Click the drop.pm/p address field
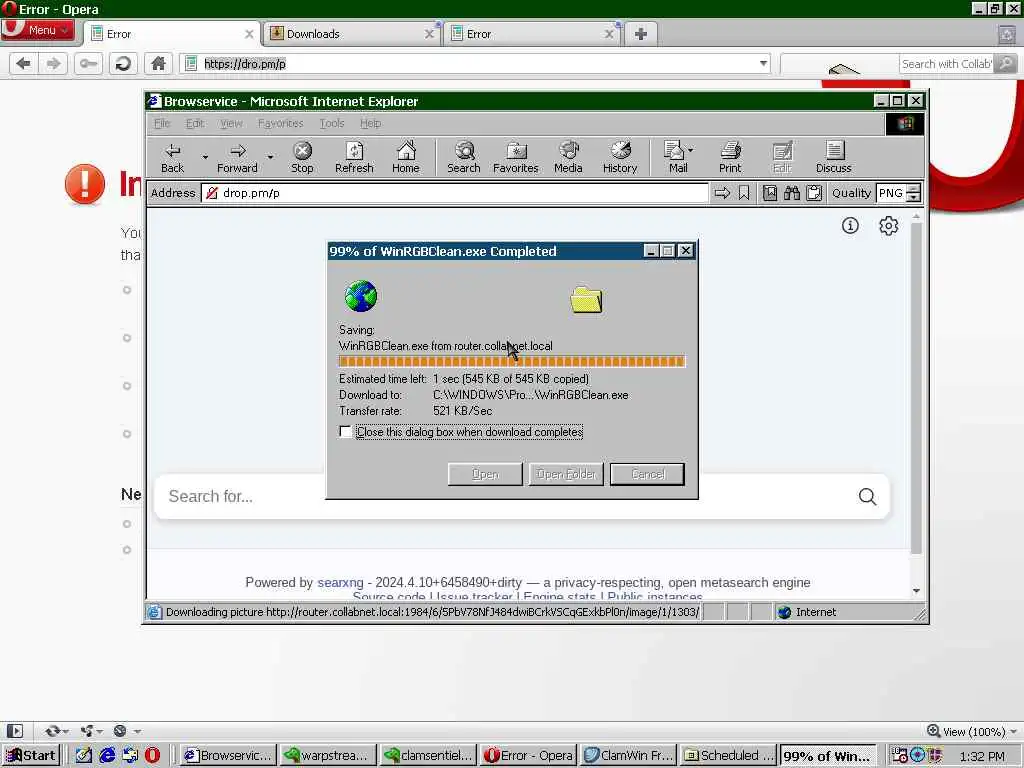 coord(455,193)
